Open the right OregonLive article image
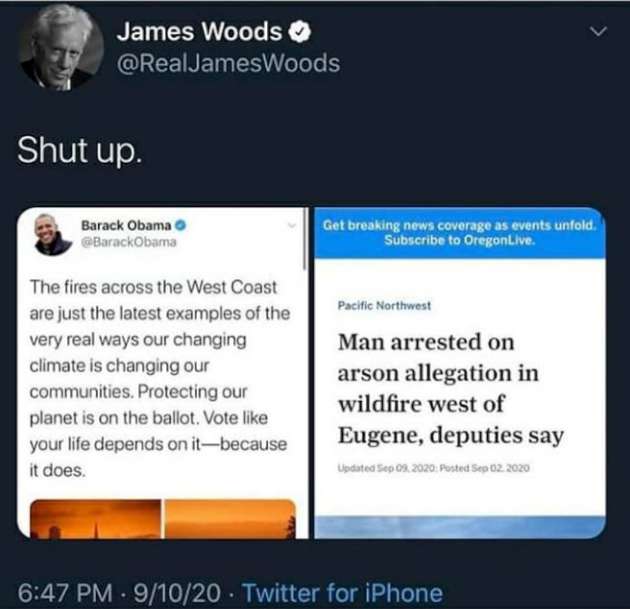Screen dimensions: 630x609 [460, 373]
